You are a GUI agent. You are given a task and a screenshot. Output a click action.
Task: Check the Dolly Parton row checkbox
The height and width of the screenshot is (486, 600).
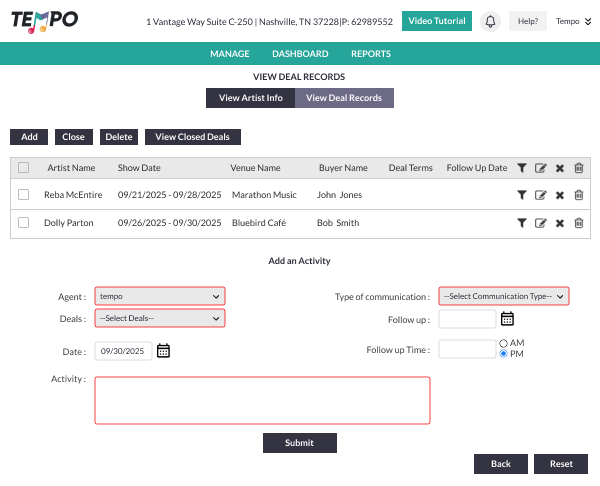[24, 223]
